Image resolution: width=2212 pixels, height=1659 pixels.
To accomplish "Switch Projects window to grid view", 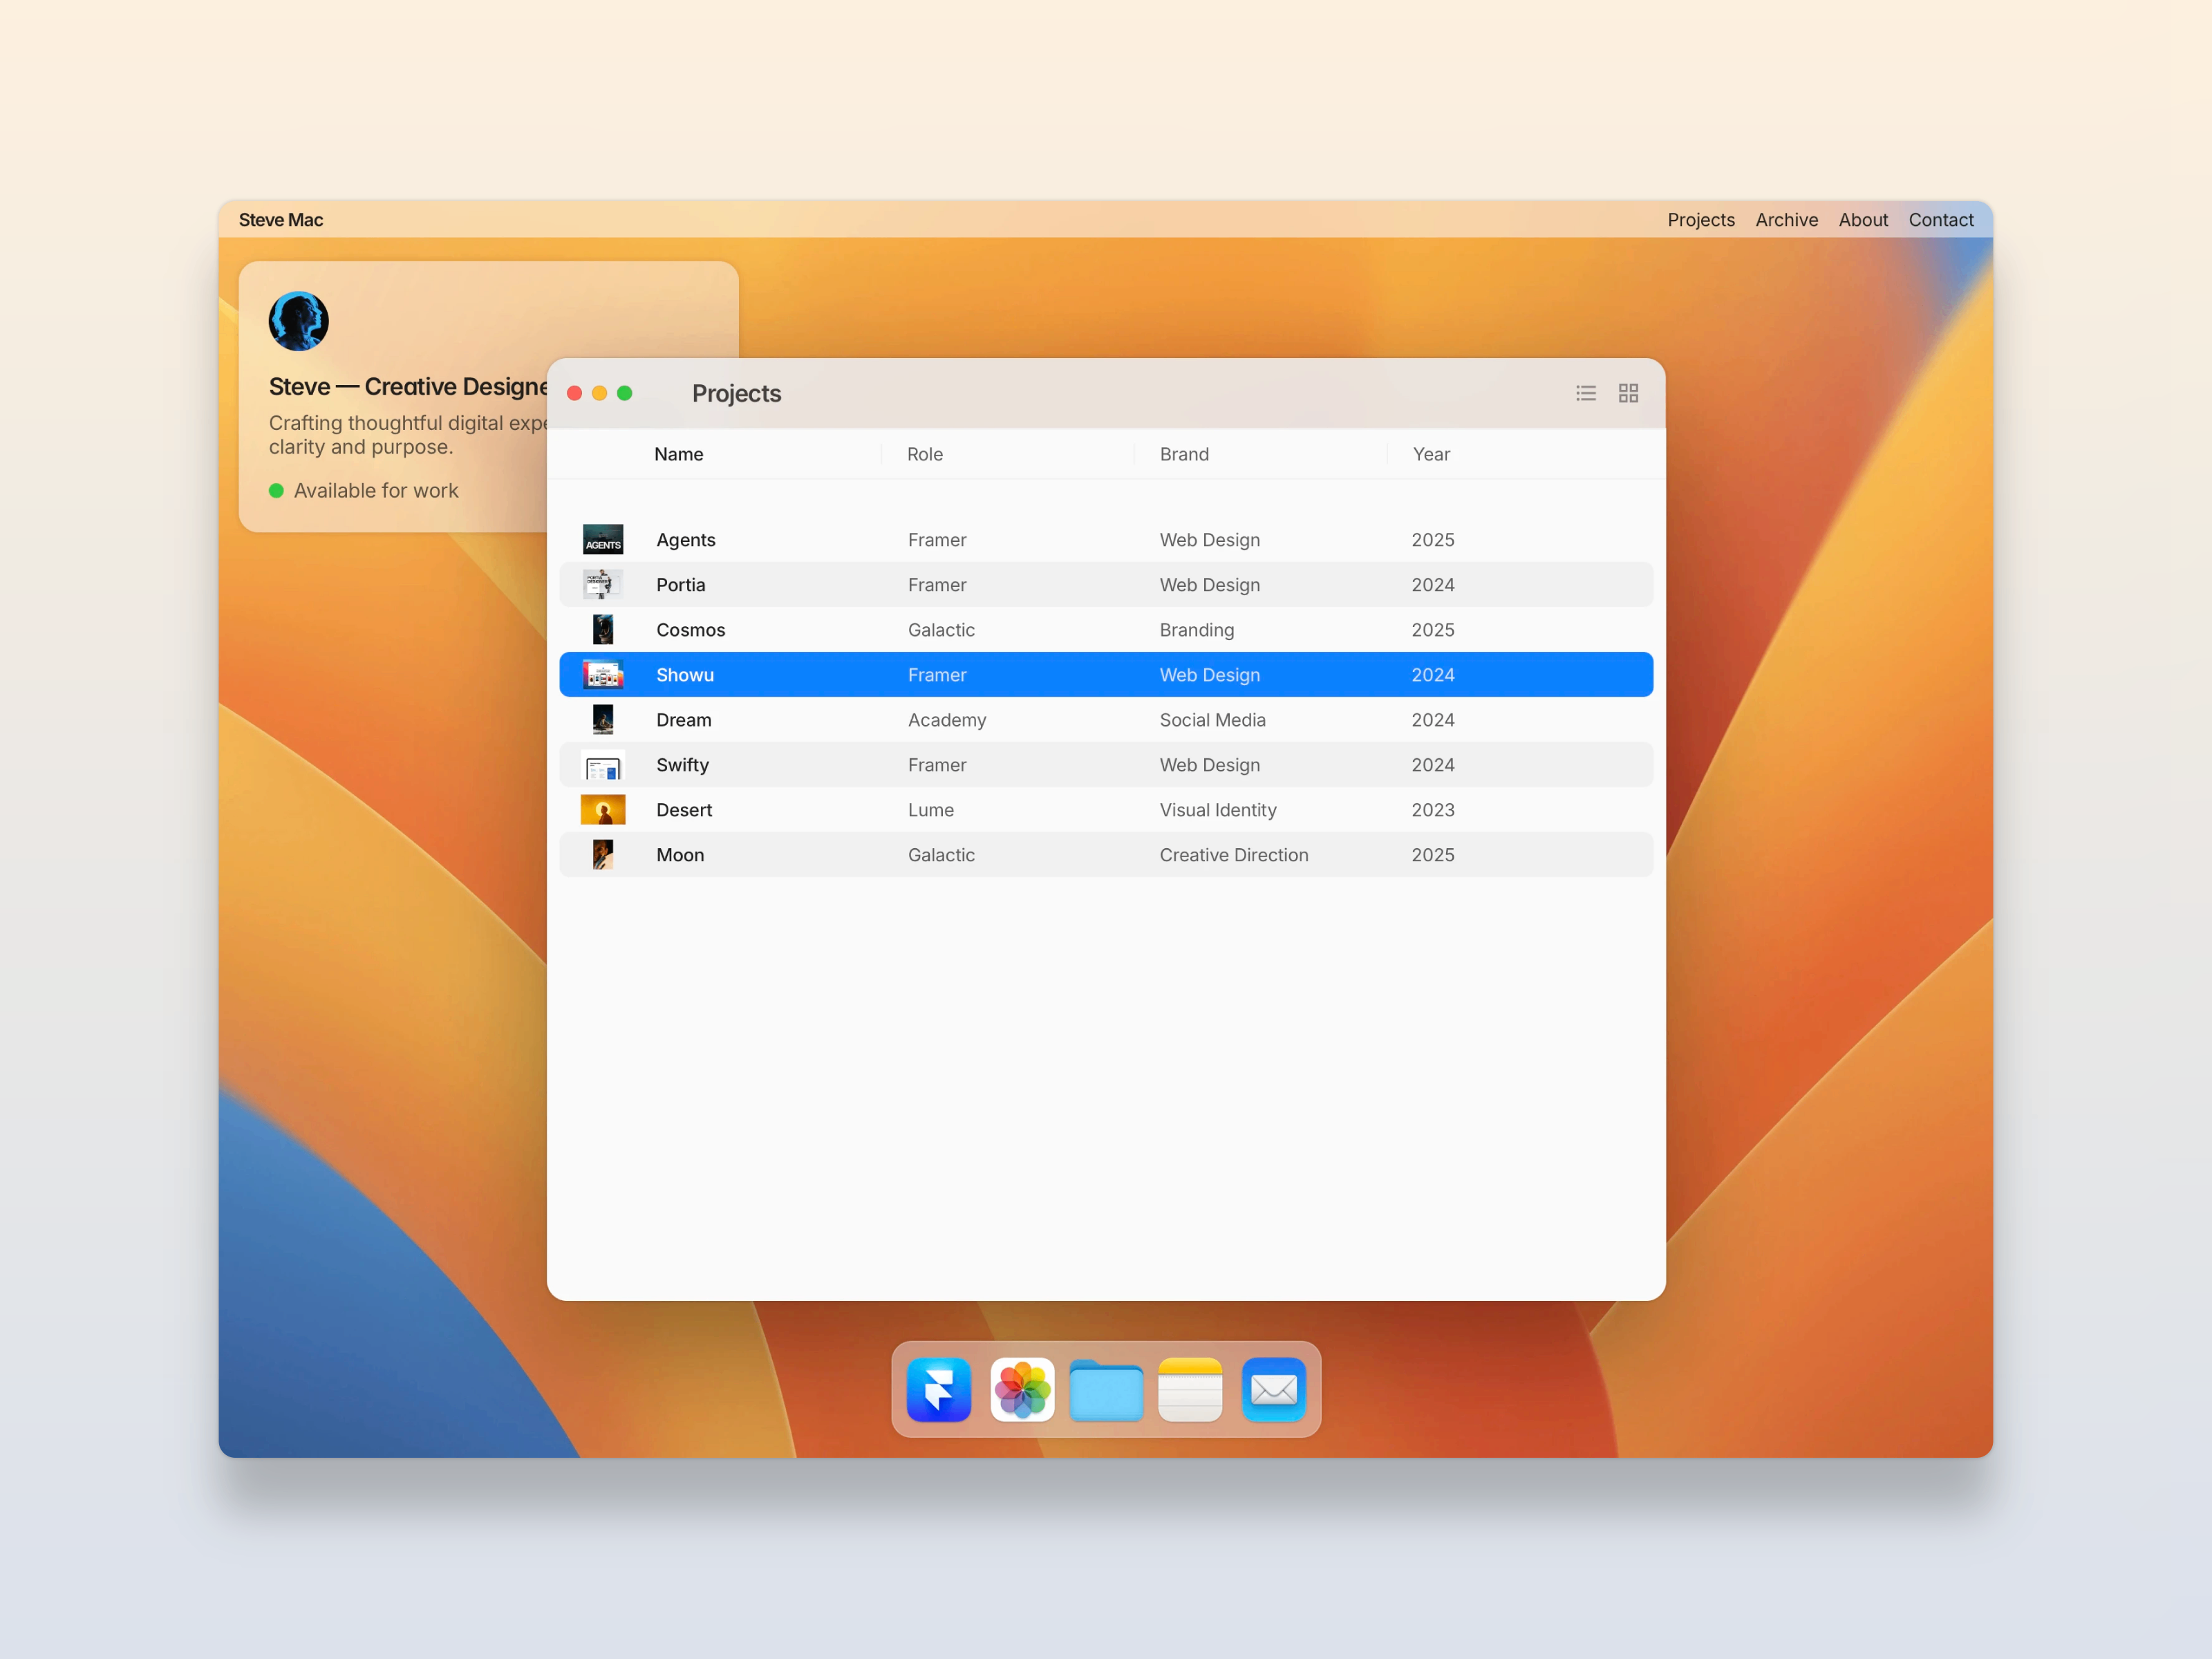I will 1628,393.
